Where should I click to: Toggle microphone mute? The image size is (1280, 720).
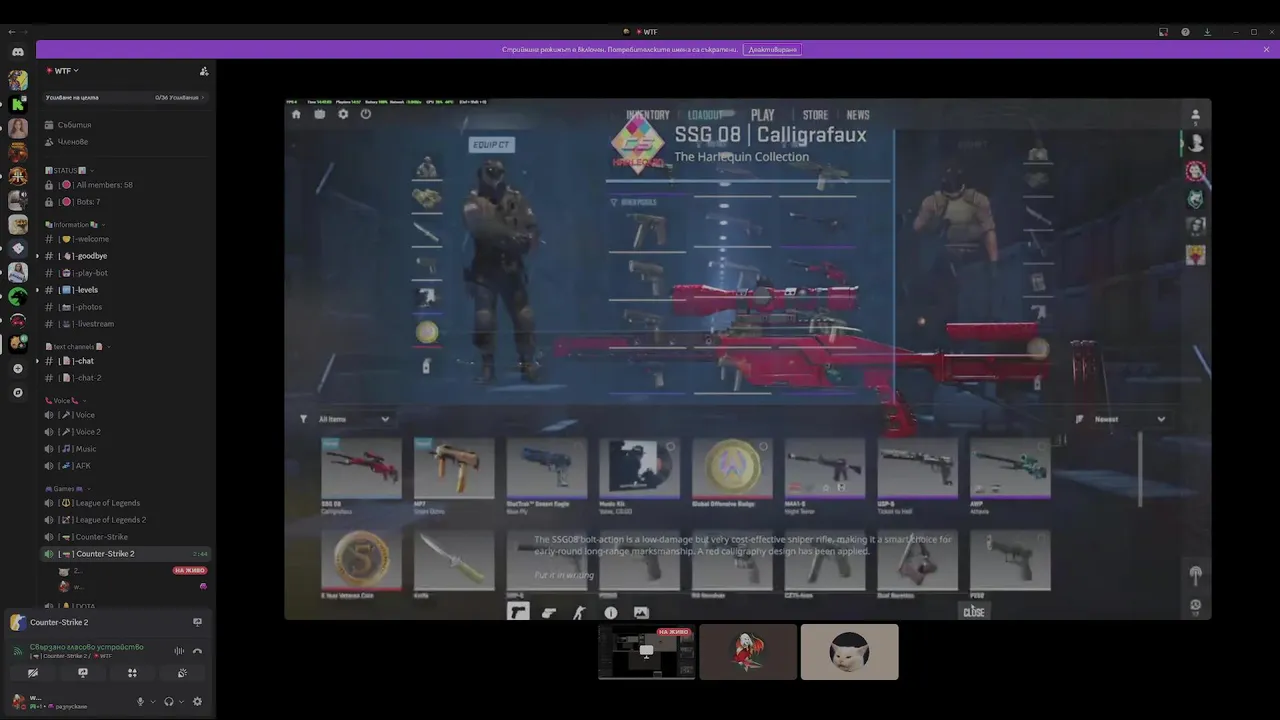pyautogui.click(x=141, y=702)
